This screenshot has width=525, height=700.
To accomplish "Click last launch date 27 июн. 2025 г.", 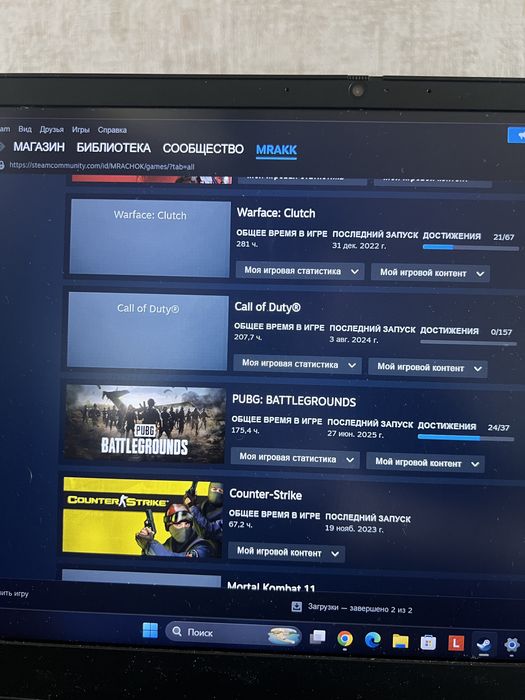I will click(355, 434).
